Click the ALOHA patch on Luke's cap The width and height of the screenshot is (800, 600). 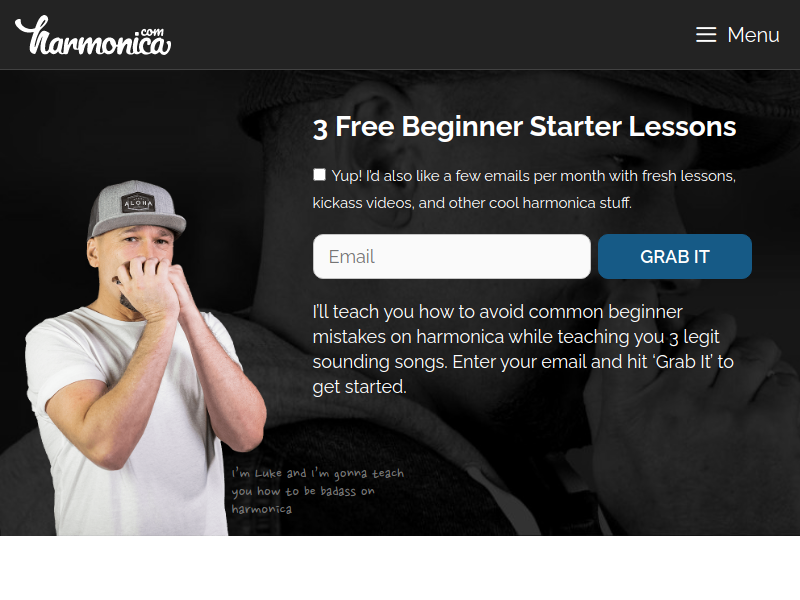138,203
